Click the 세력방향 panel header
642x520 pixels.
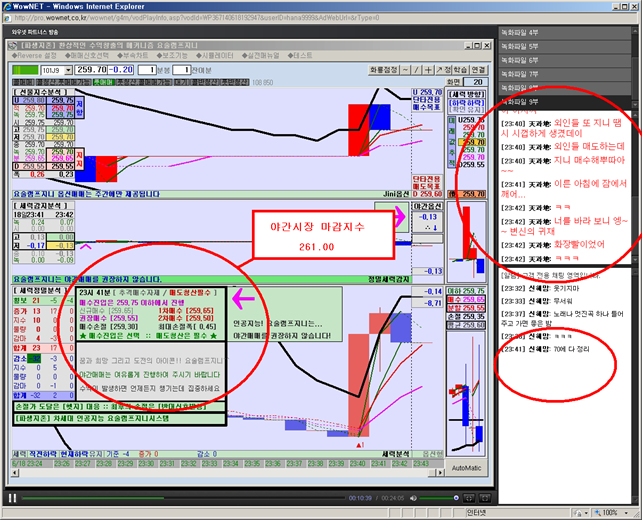(x=467, y=94)
